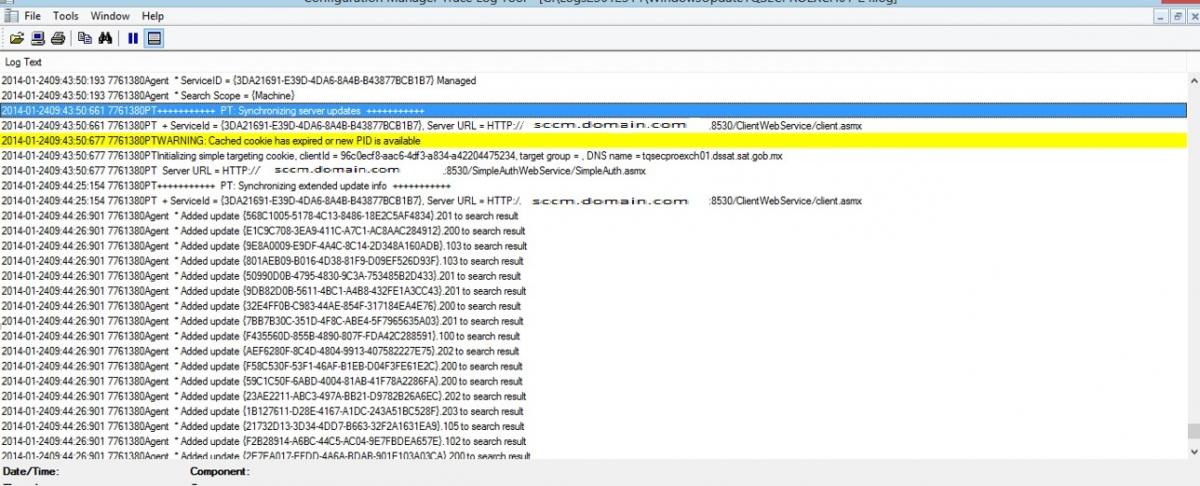Click the Find binoculars icon
The height and width of the screenshot is (486, 1200).
click(x=105, y=39)
